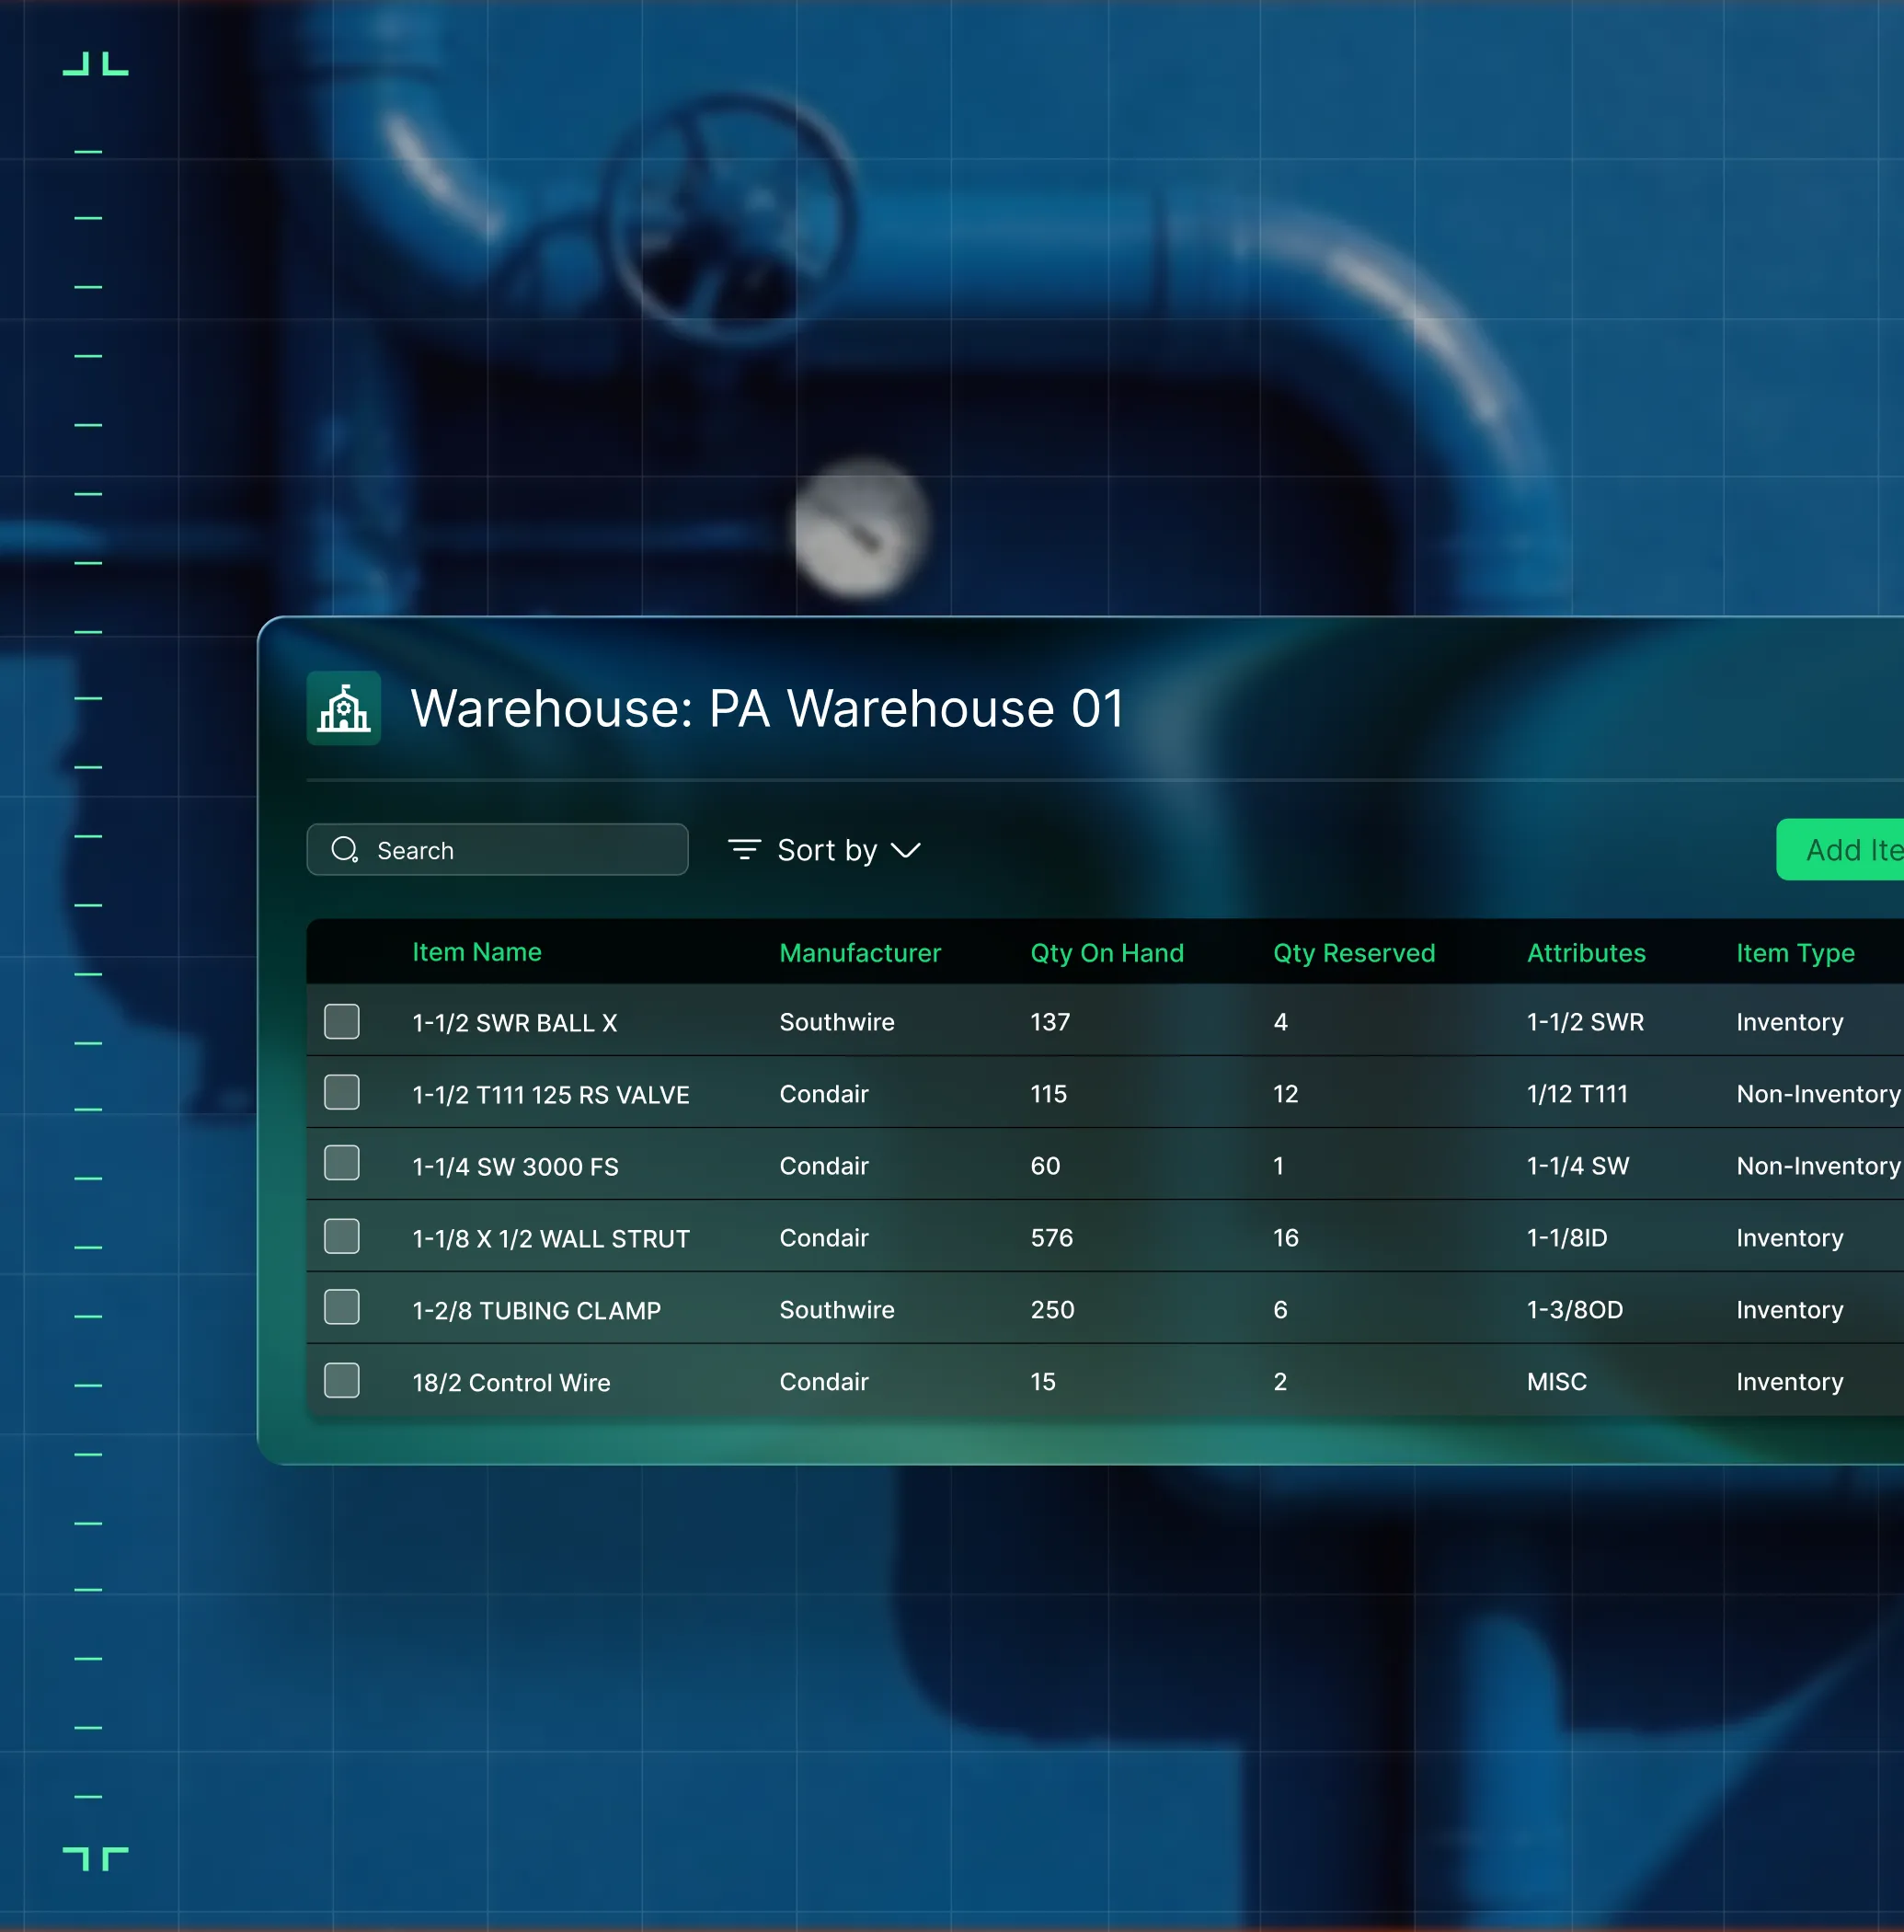Click reserved quantity 4
The height and width of the screenshot is (1932, 1904).
[1280, 1022]
